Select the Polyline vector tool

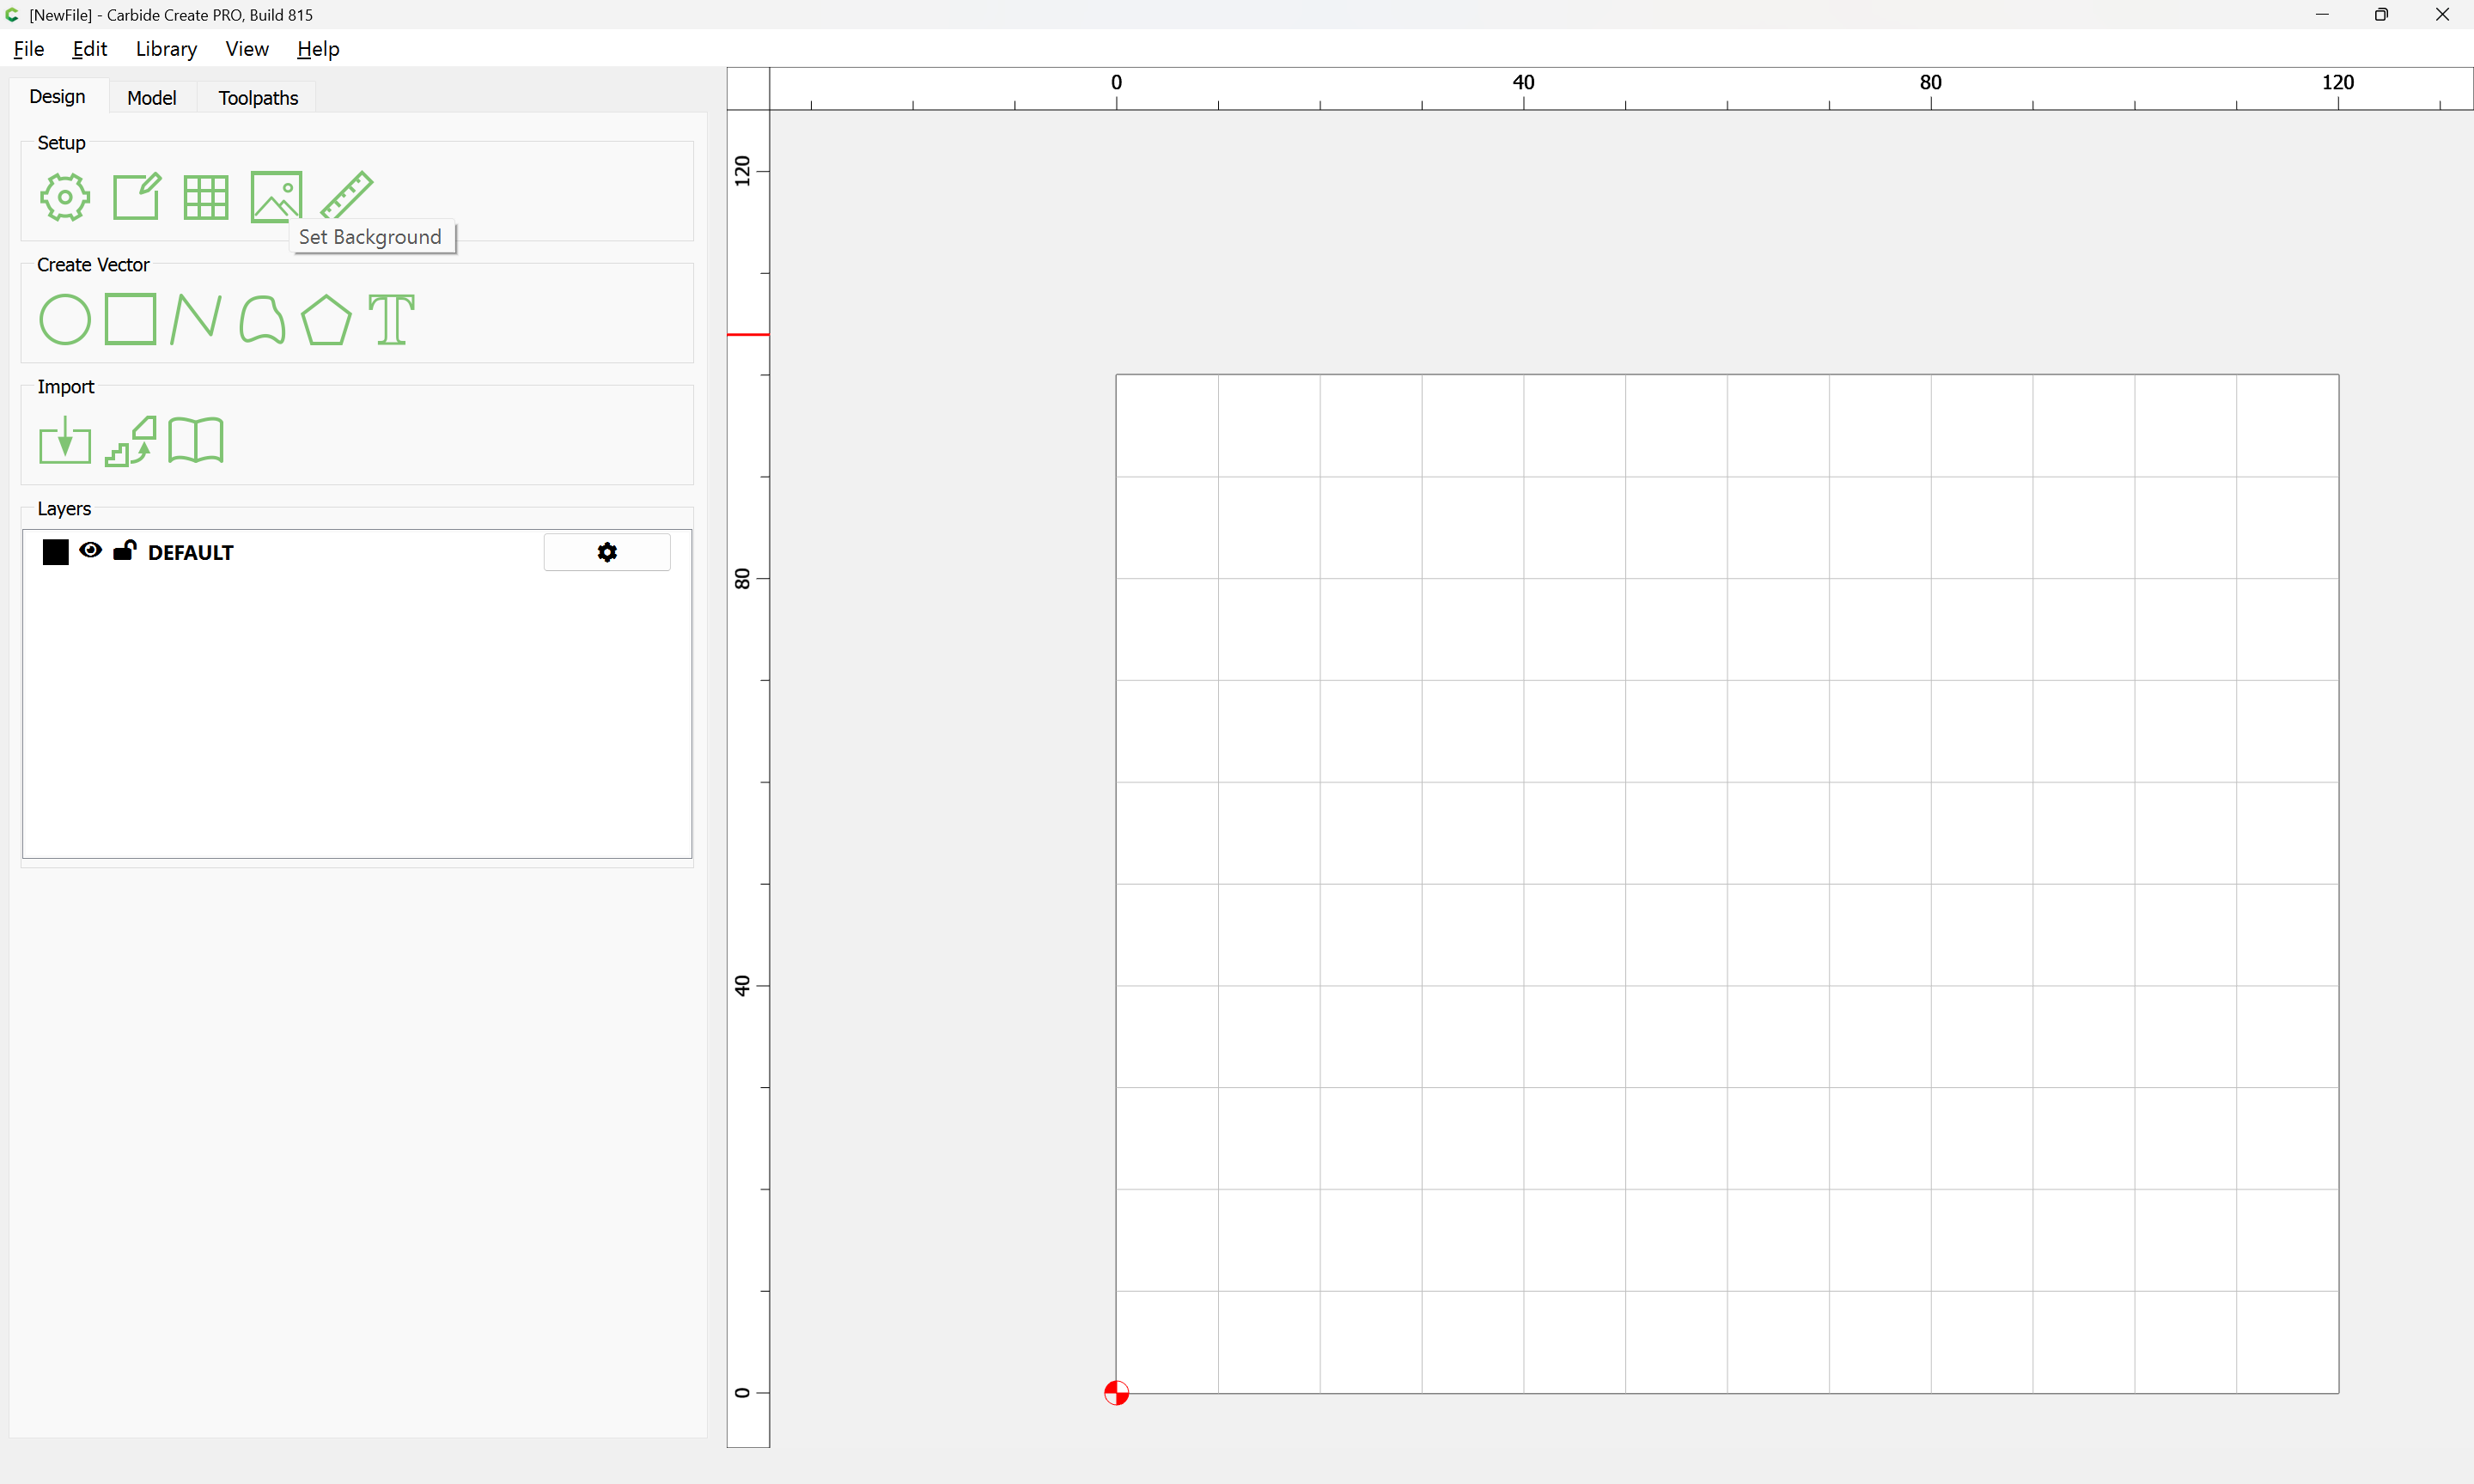196,319
